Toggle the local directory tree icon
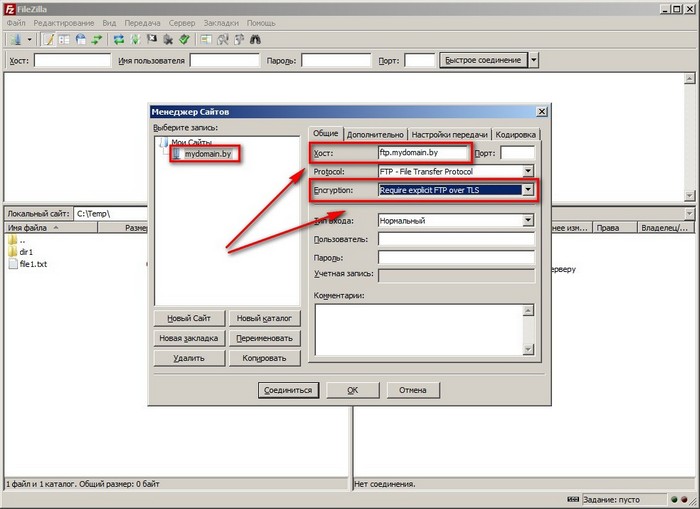 (x=64, y=40)
